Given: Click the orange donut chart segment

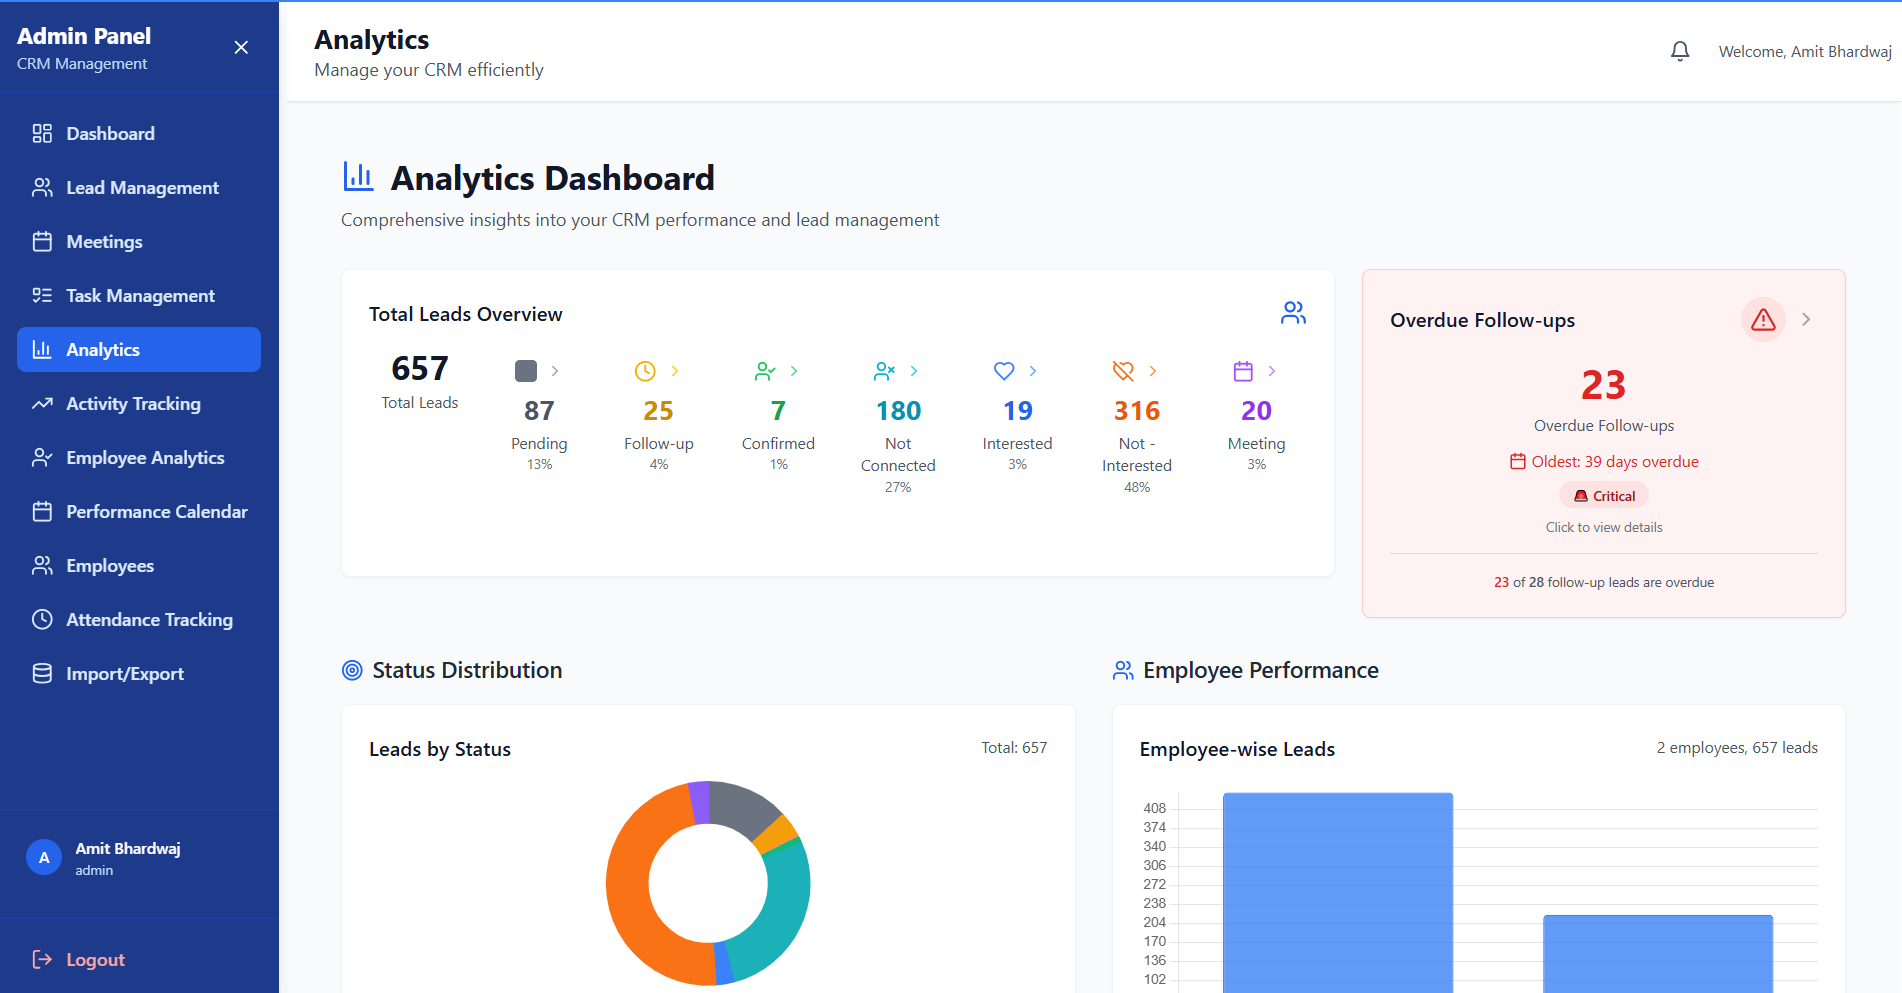Looking at the screenshot, I should 630,900.
